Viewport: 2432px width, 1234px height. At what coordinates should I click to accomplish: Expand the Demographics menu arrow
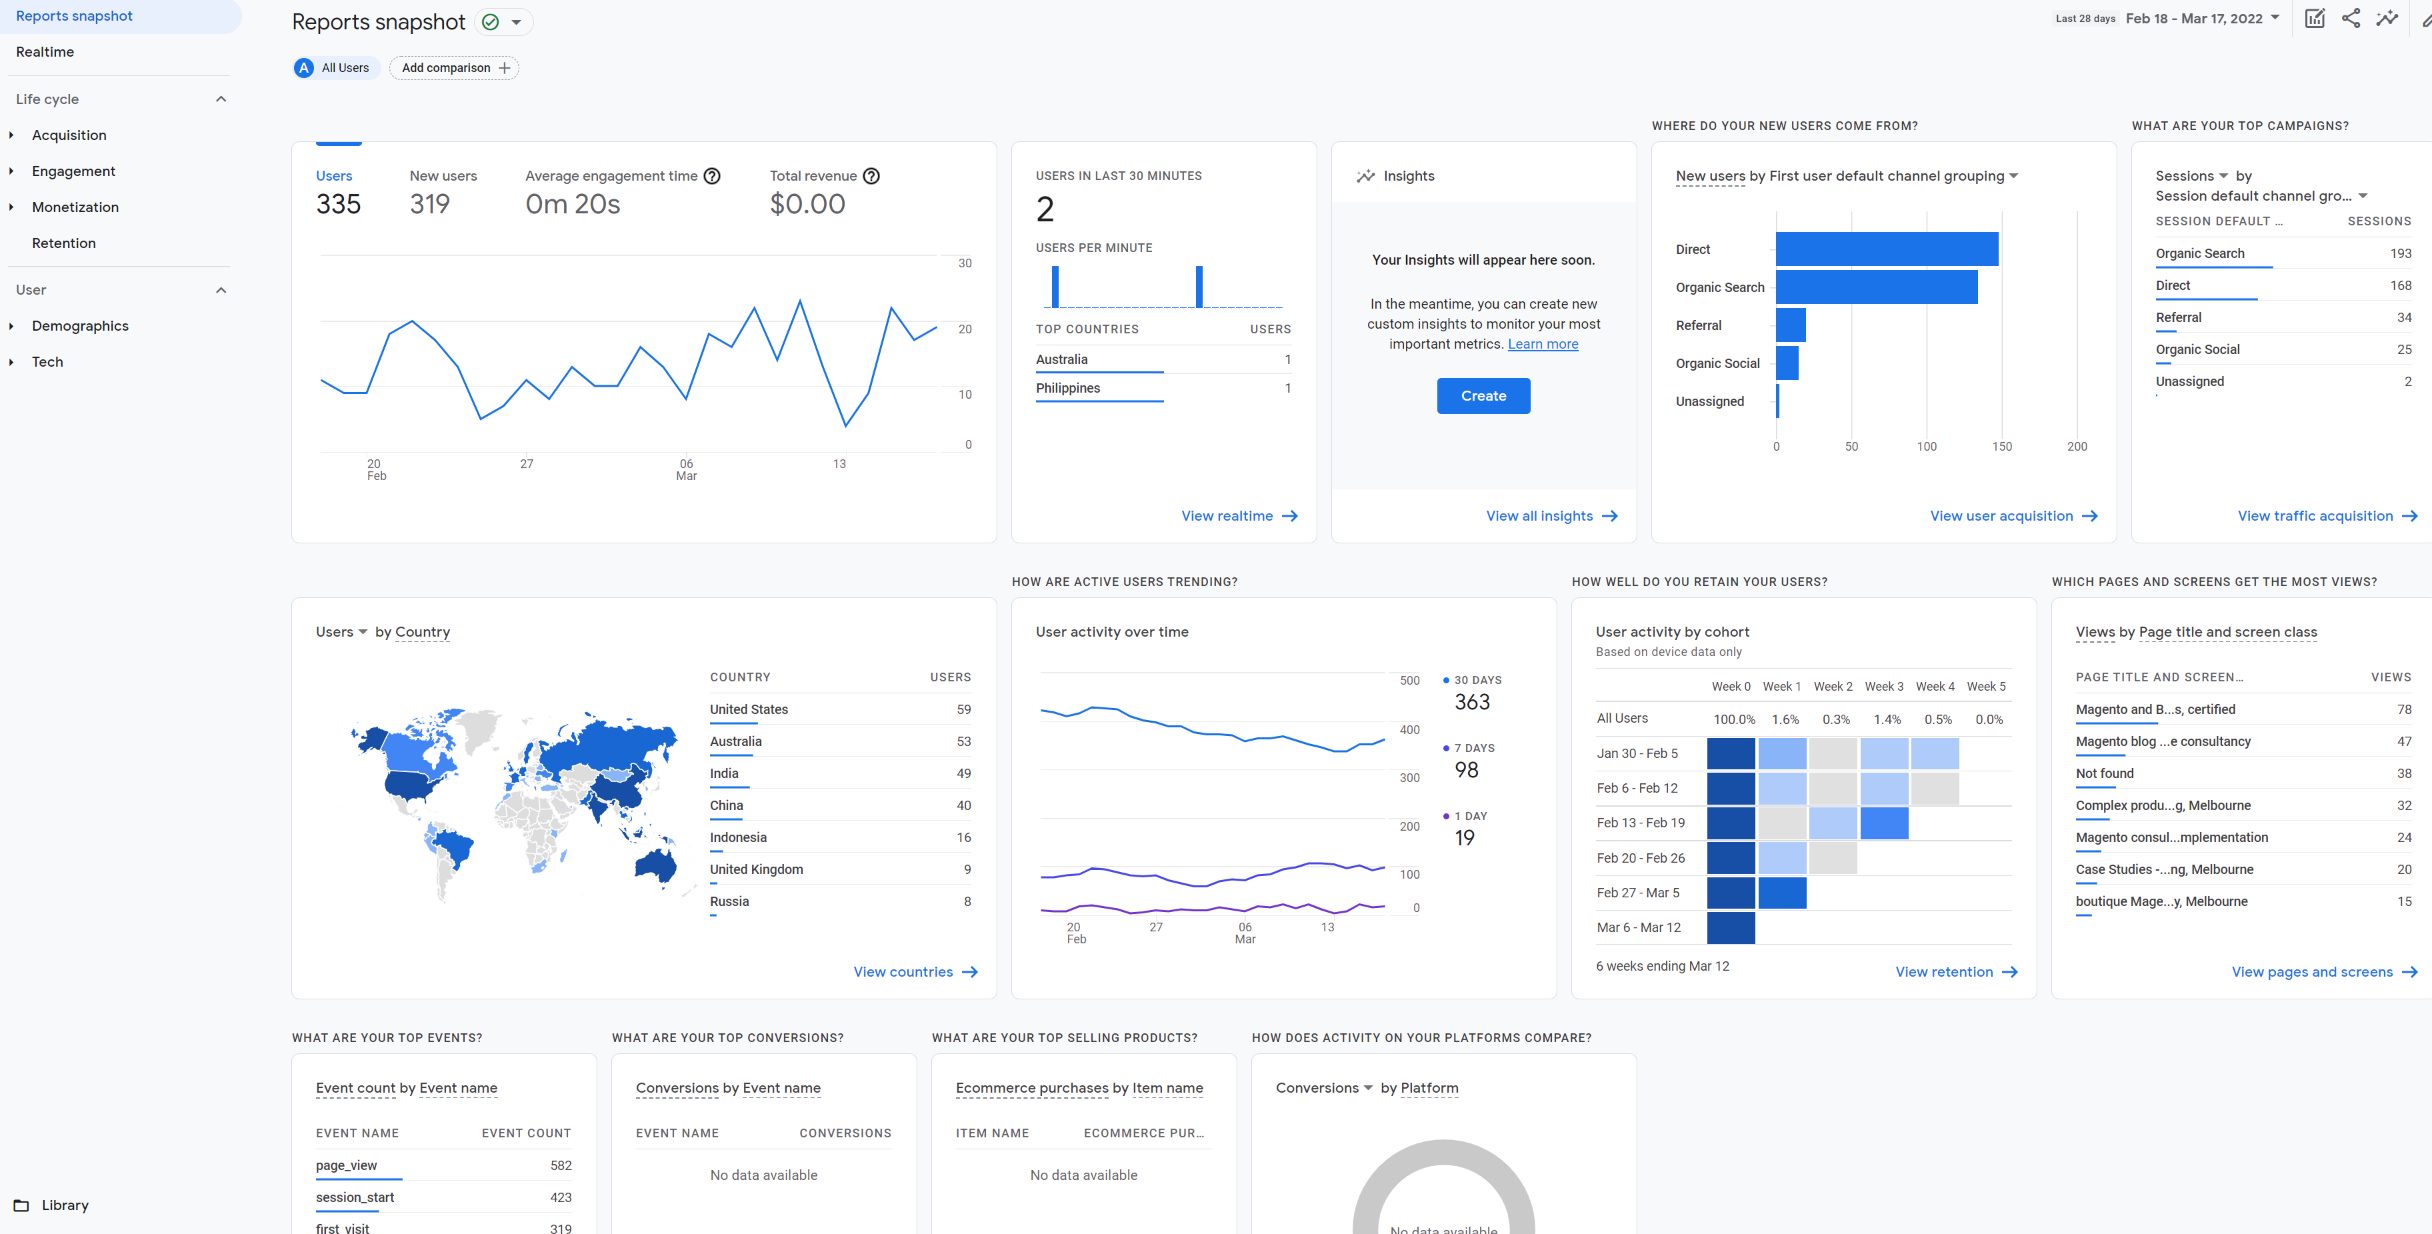pyautogui.click(x=11, y=326)
